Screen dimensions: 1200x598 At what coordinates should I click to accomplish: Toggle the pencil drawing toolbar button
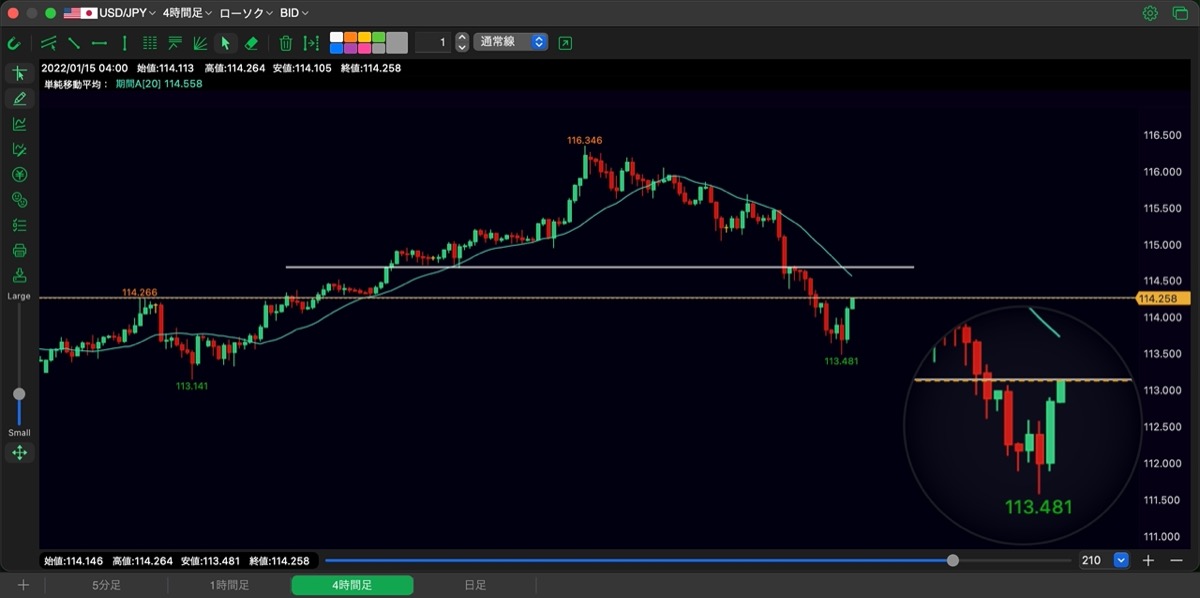click(x=19, y=98)
